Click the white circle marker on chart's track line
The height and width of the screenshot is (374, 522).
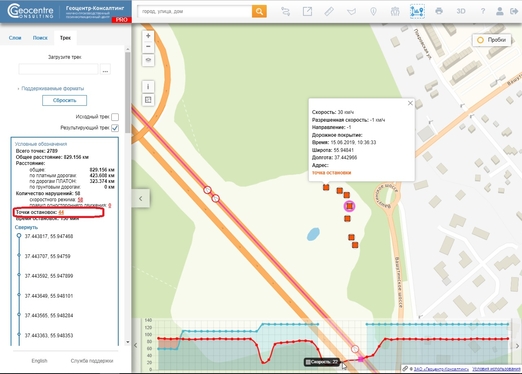pyautogui.click(x=355, y=349)
